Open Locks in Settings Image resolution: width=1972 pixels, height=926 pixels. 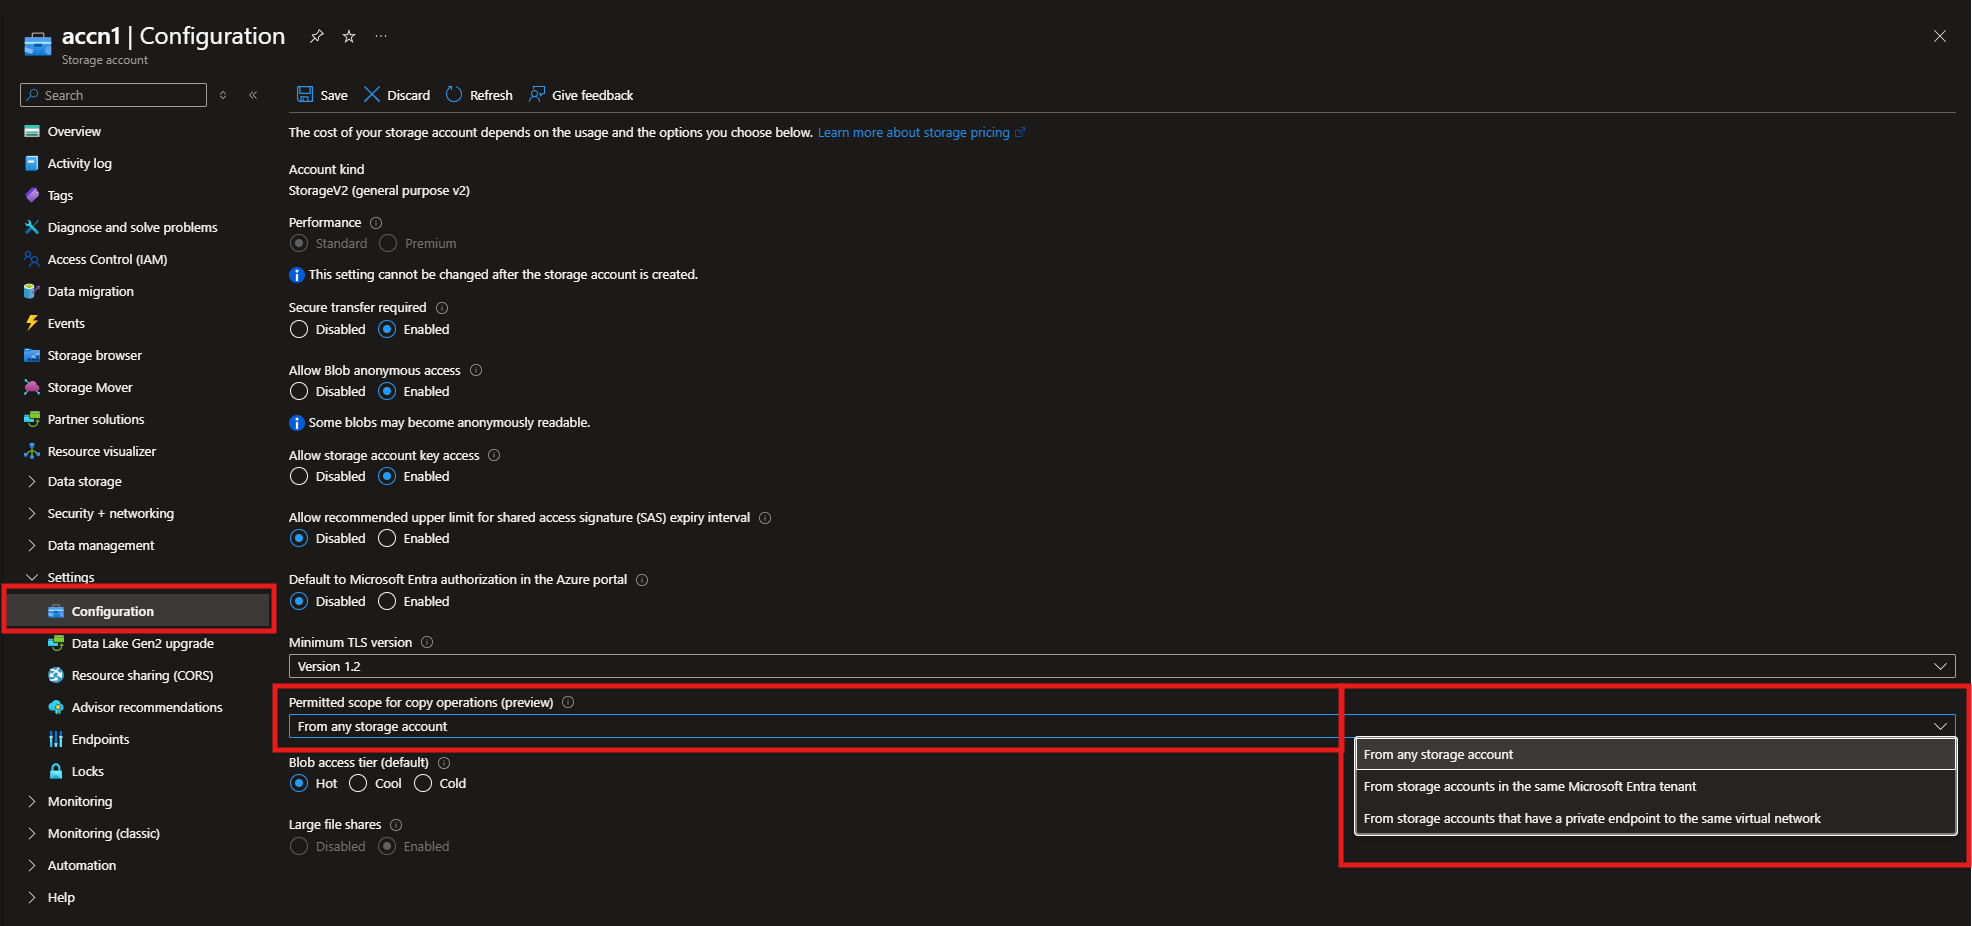[87, 771]
